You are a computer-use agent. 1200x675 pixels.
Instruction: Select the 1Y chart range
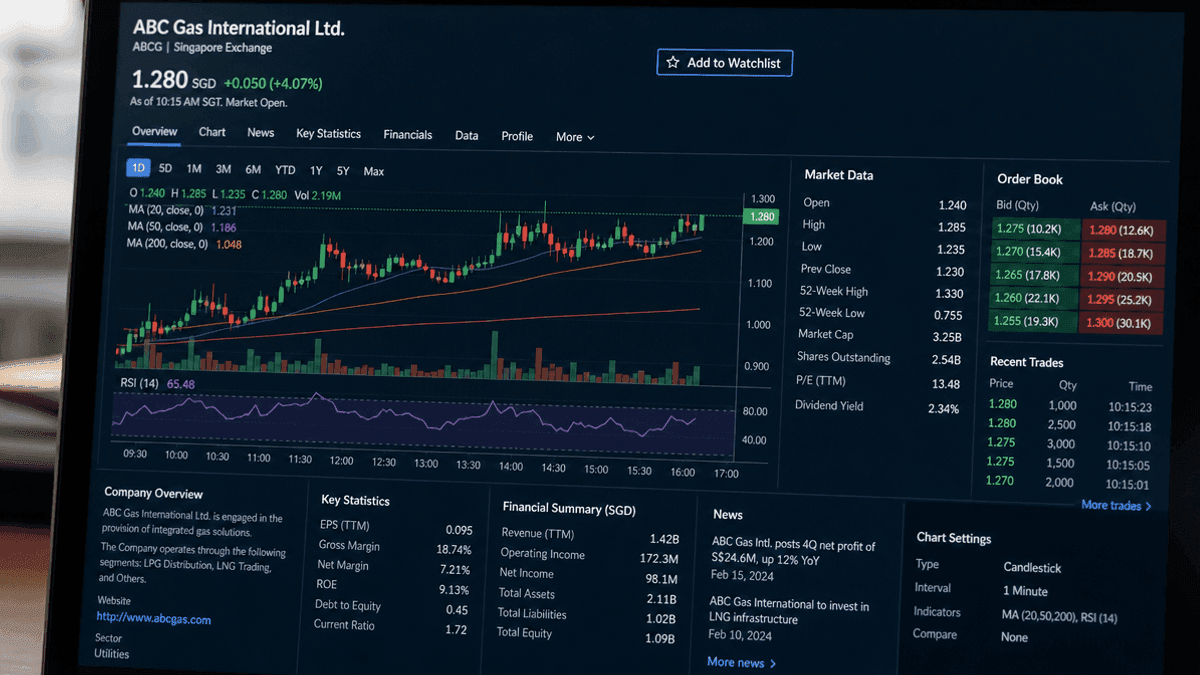pyautogui.click(x=316, y=171)
